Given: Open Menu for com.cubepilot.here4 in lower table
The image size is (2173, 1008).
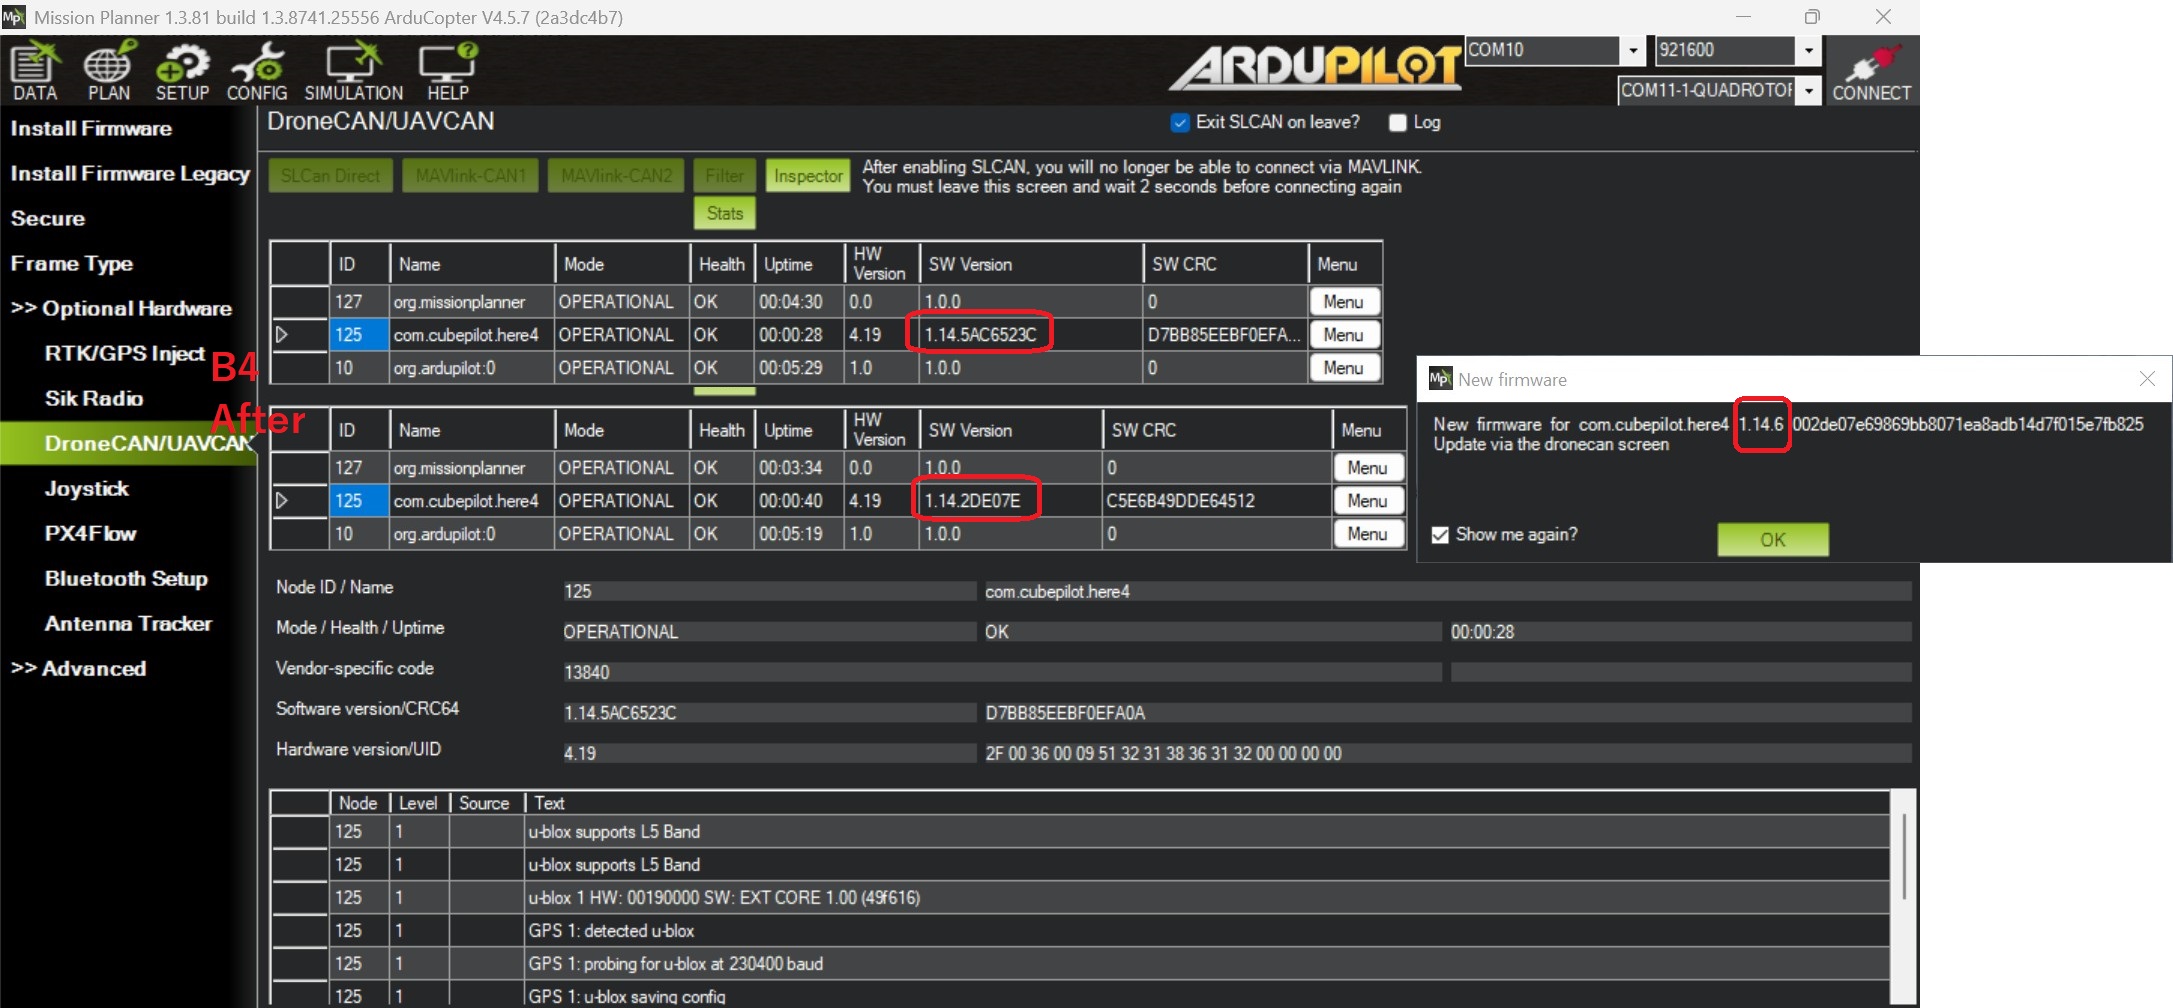Looking at the screenshot, I should click(x=1368, y=501).
